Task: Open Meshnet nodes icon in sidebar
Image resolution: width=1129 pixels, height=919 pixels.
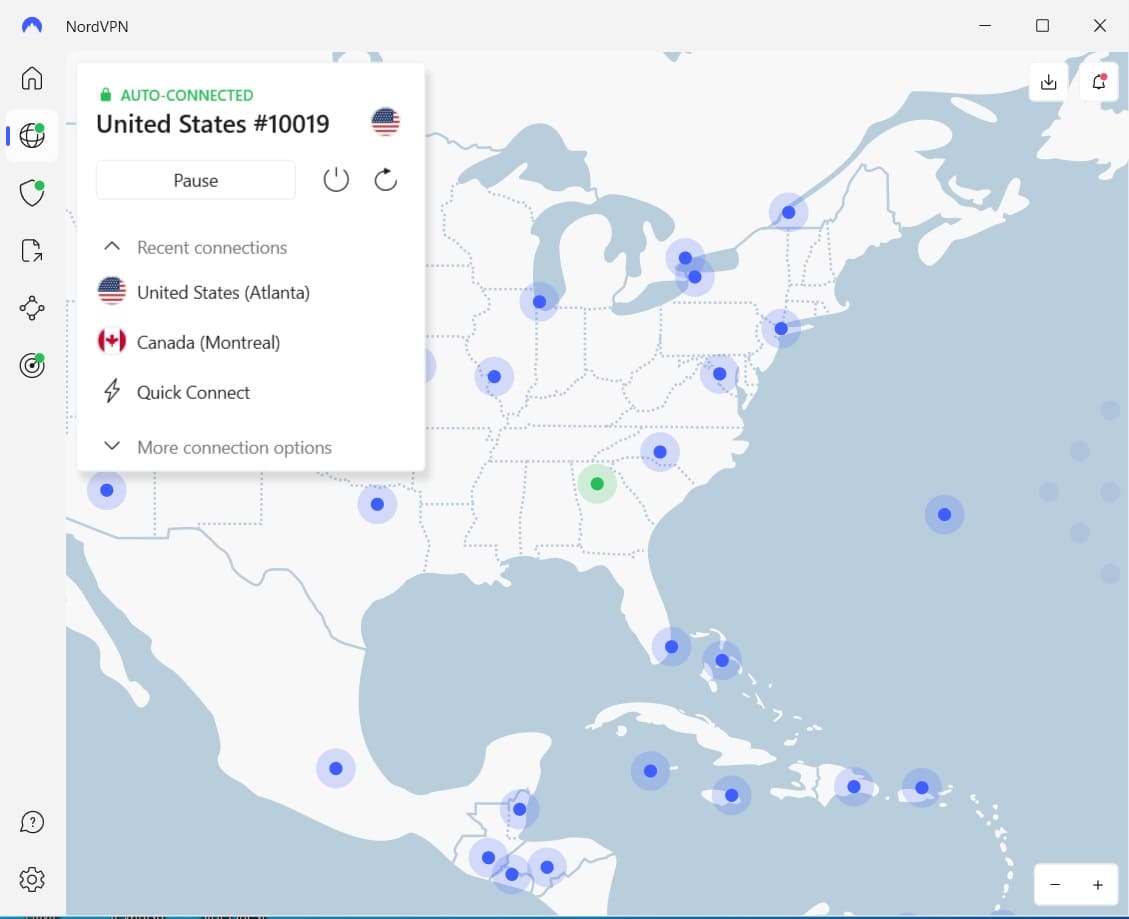Action: [x=32, y=308]
